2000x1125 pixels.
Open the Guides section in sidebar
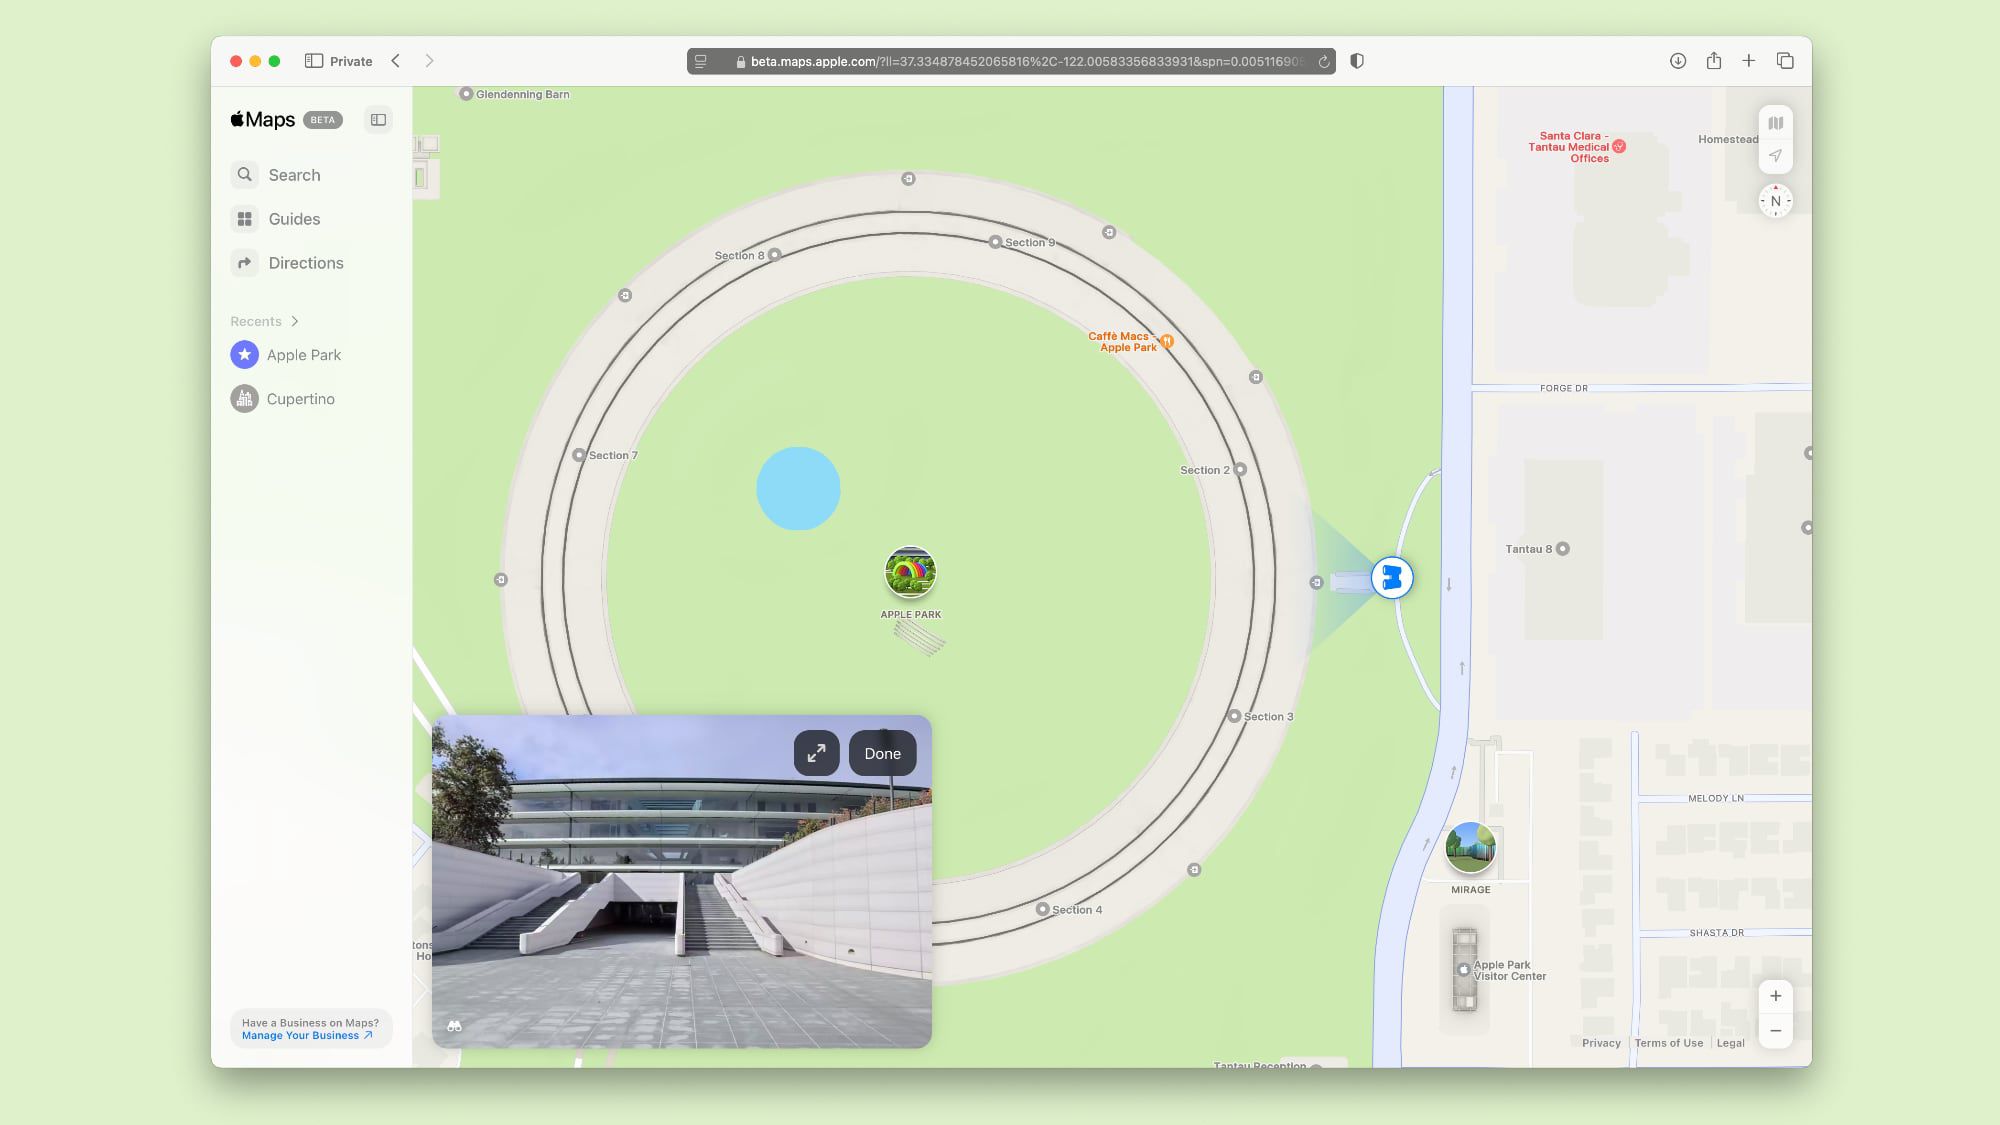(x=294, y=218)
